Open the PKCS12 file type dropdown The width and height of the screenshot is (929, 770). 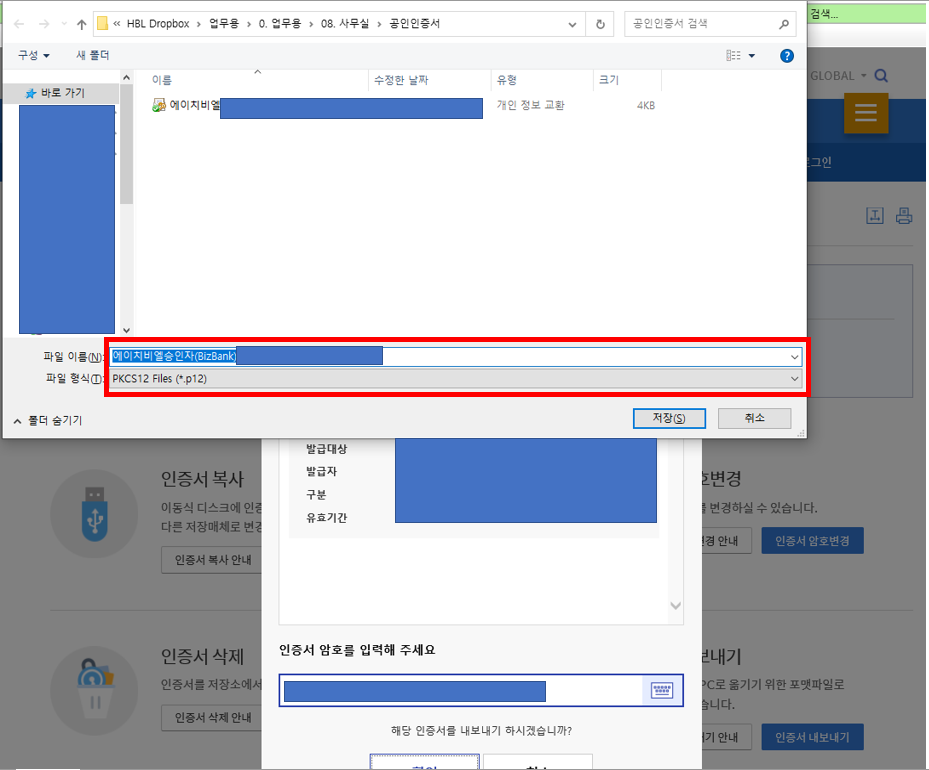click(793, 378)
